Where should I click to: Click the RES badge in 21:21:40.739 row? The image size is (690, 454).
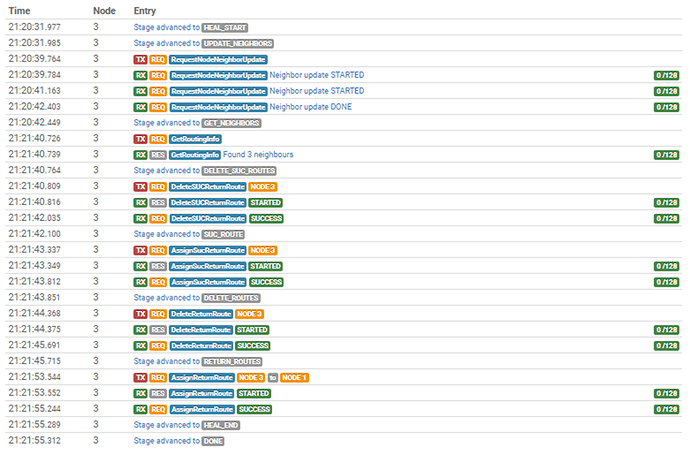click(158, 155)
